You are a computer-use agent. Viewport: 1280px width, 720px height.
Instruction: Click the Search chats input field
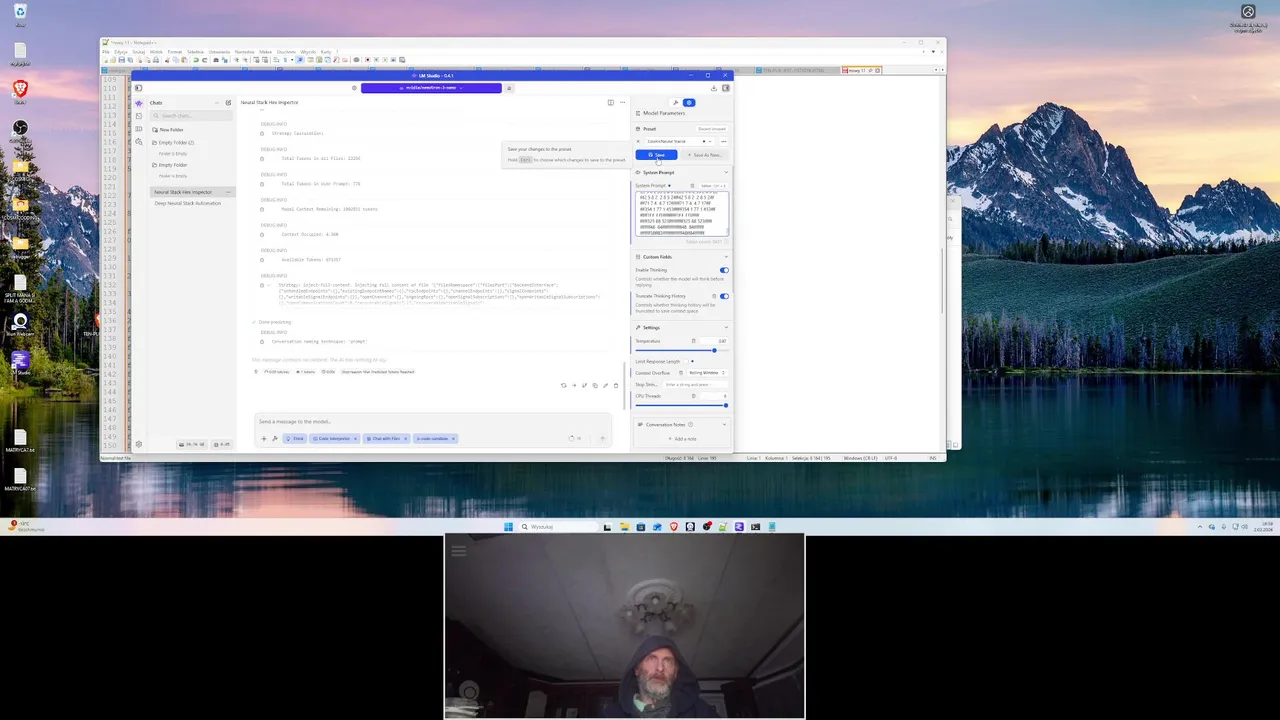pos(192,116)
